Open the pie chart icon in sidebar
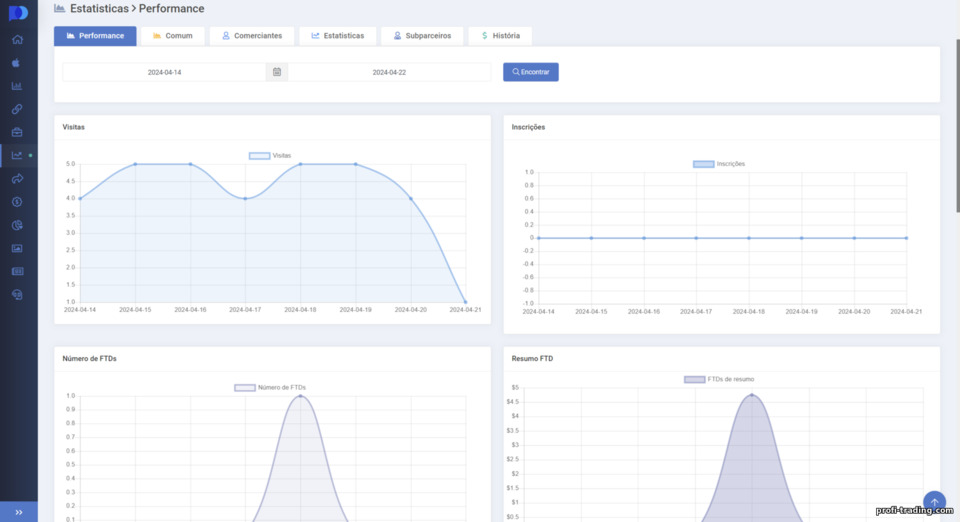Image resolution: width=960 pixels, height=522 pixels. (x=17, y=225)
